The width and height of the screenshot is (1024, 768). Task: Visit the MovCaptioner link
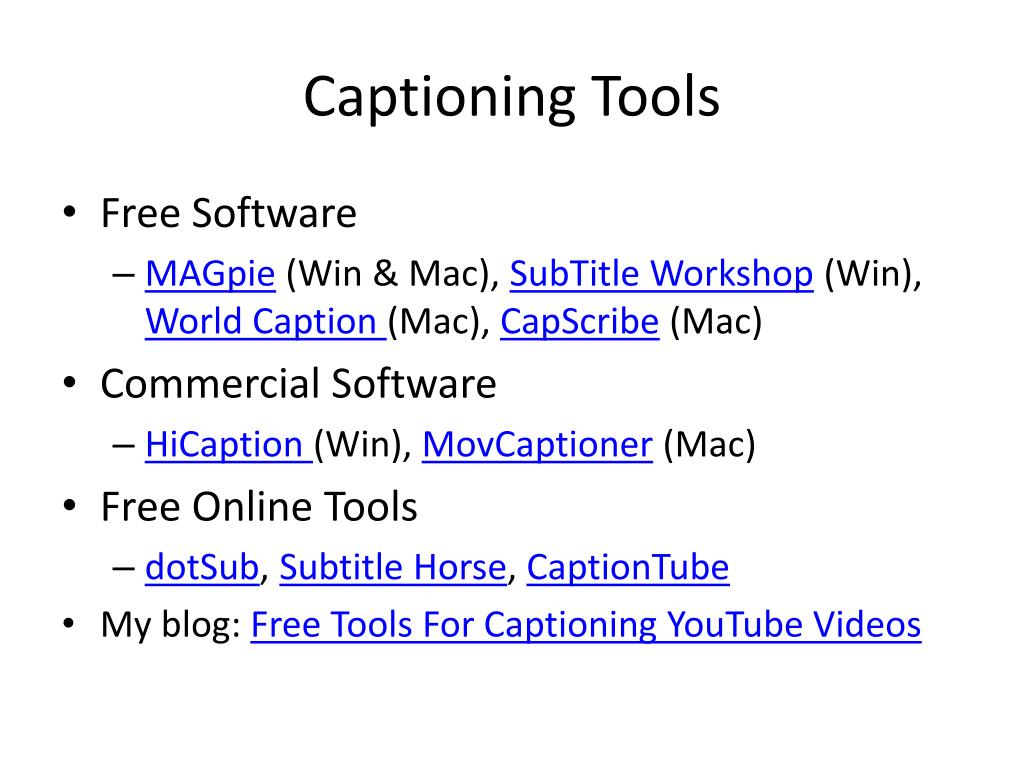pos(537,445)
